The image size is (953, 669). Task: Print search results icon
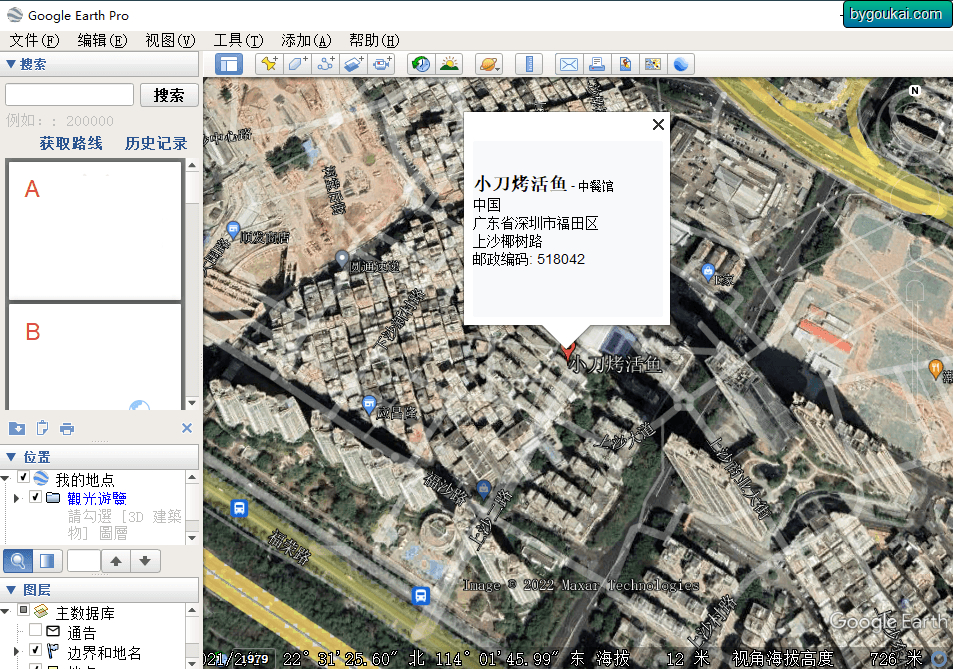pos(67,429)
